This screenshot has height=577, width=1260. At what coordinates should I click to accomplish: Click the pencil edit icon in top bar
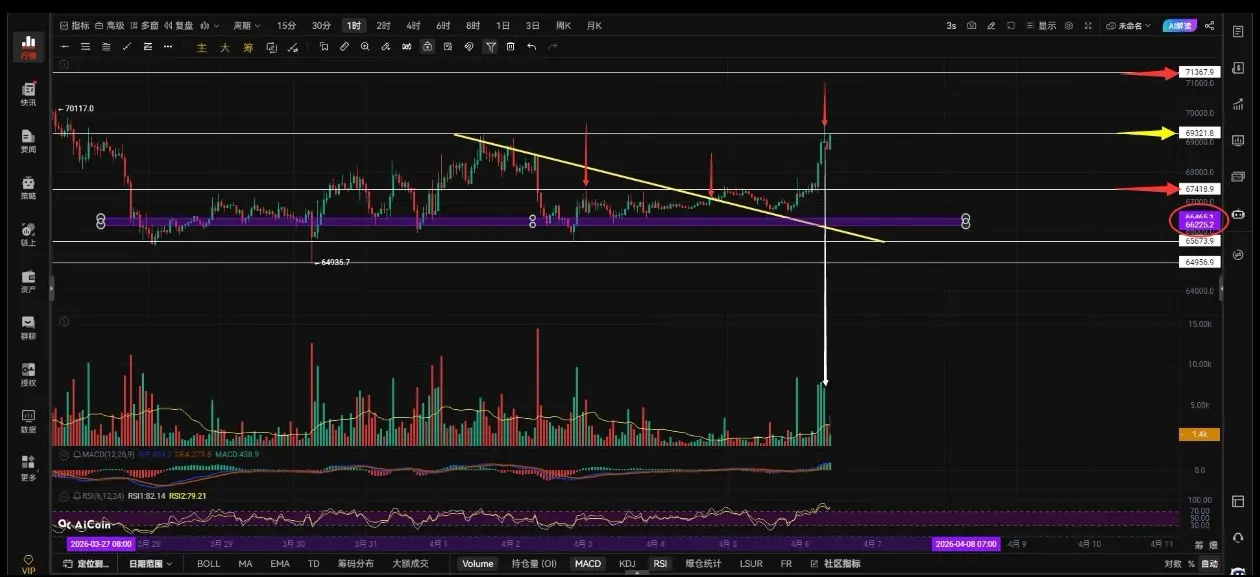pos(991,26)
